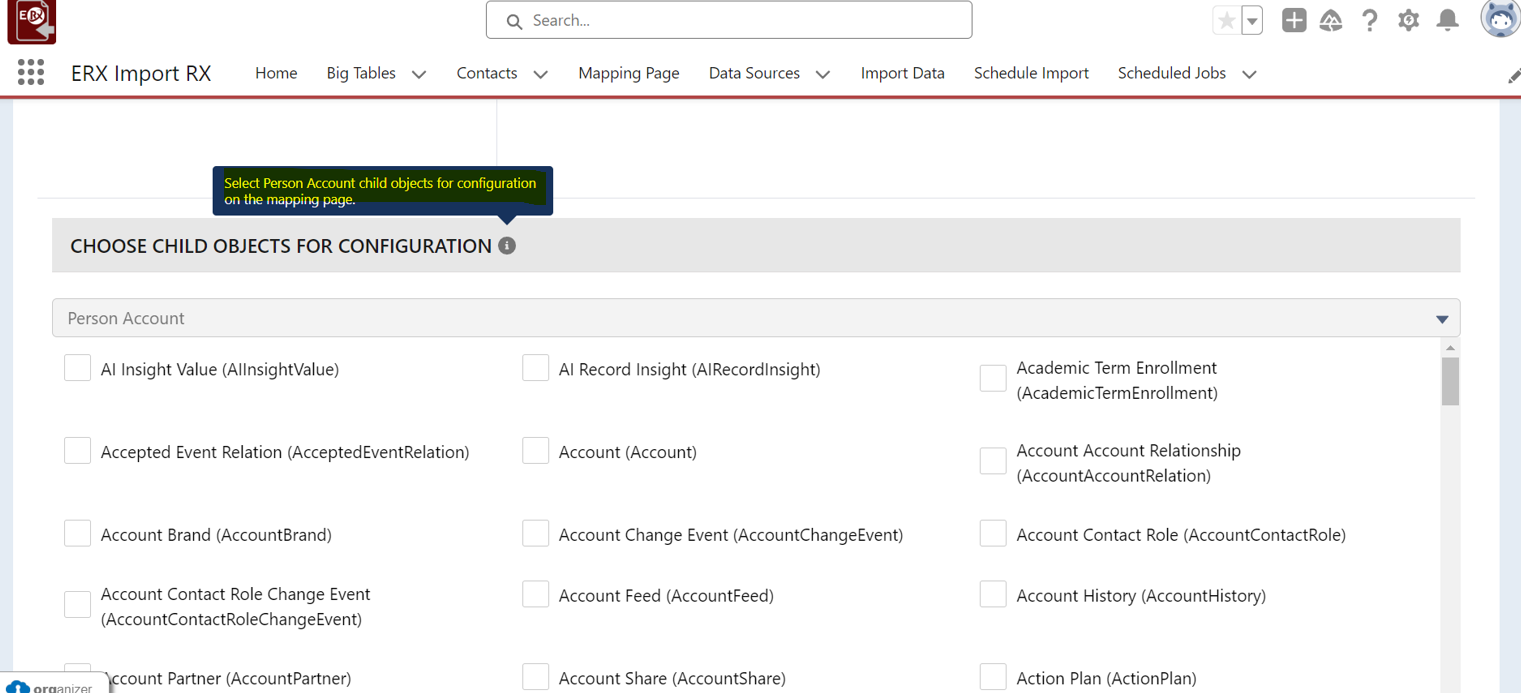Click the ERX app logo icon
Image resolution: width=1521 pixels, height=693 pixels.
tap(32, 21)
